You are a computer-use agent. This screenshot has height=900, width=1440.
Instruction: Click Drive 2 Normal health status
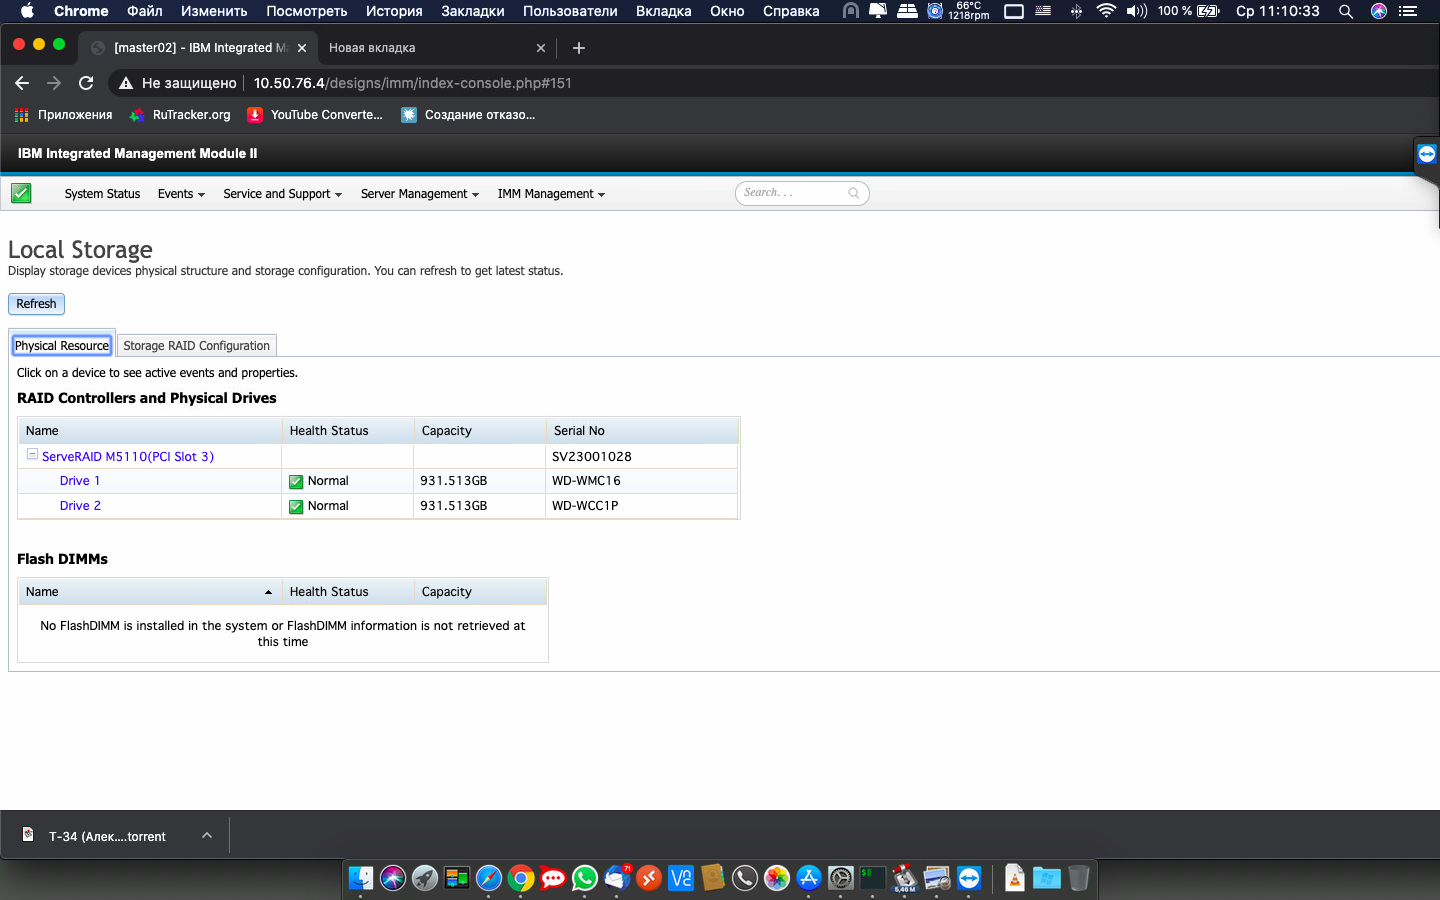coord(319,506)
